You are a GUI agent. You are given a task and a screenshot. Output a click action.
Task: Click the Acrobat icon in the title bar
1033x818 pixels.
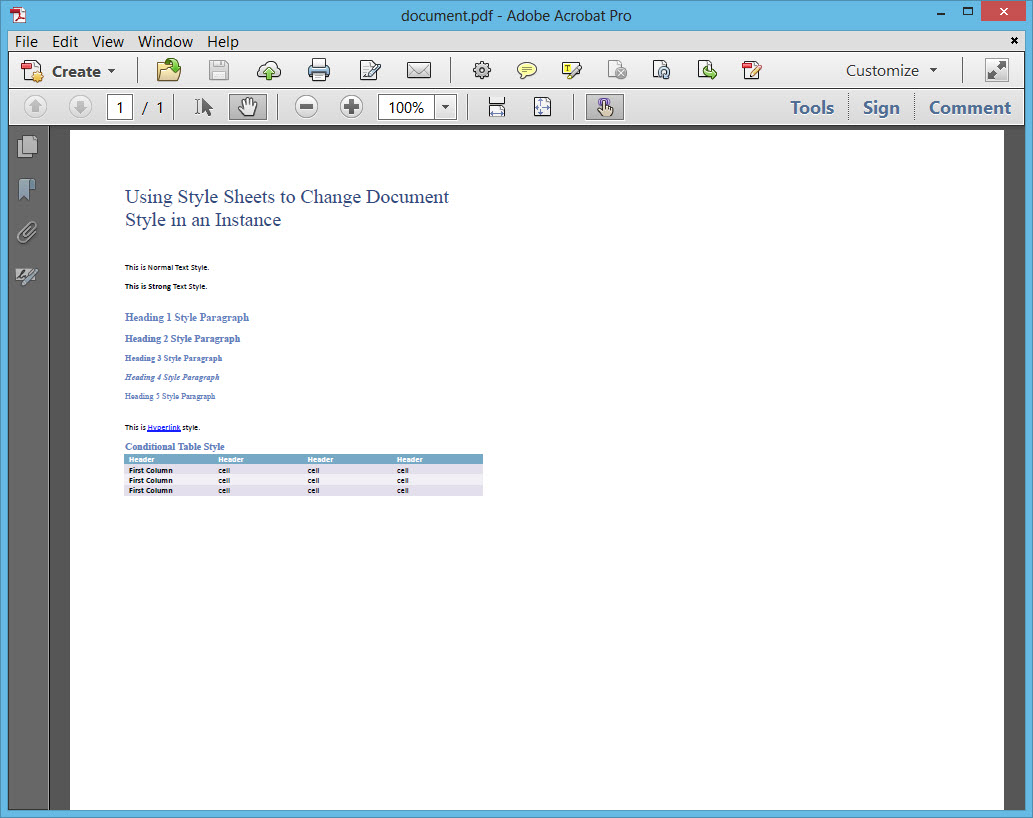(x=18, y=14)
